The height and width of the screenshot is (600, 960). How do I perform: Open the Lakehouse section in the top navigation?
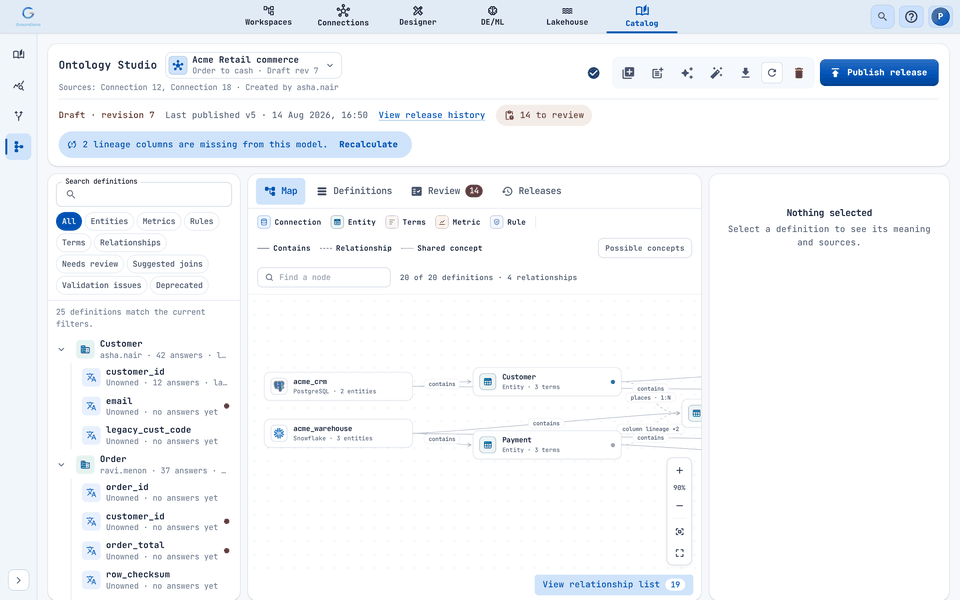(x=567, y=16)
